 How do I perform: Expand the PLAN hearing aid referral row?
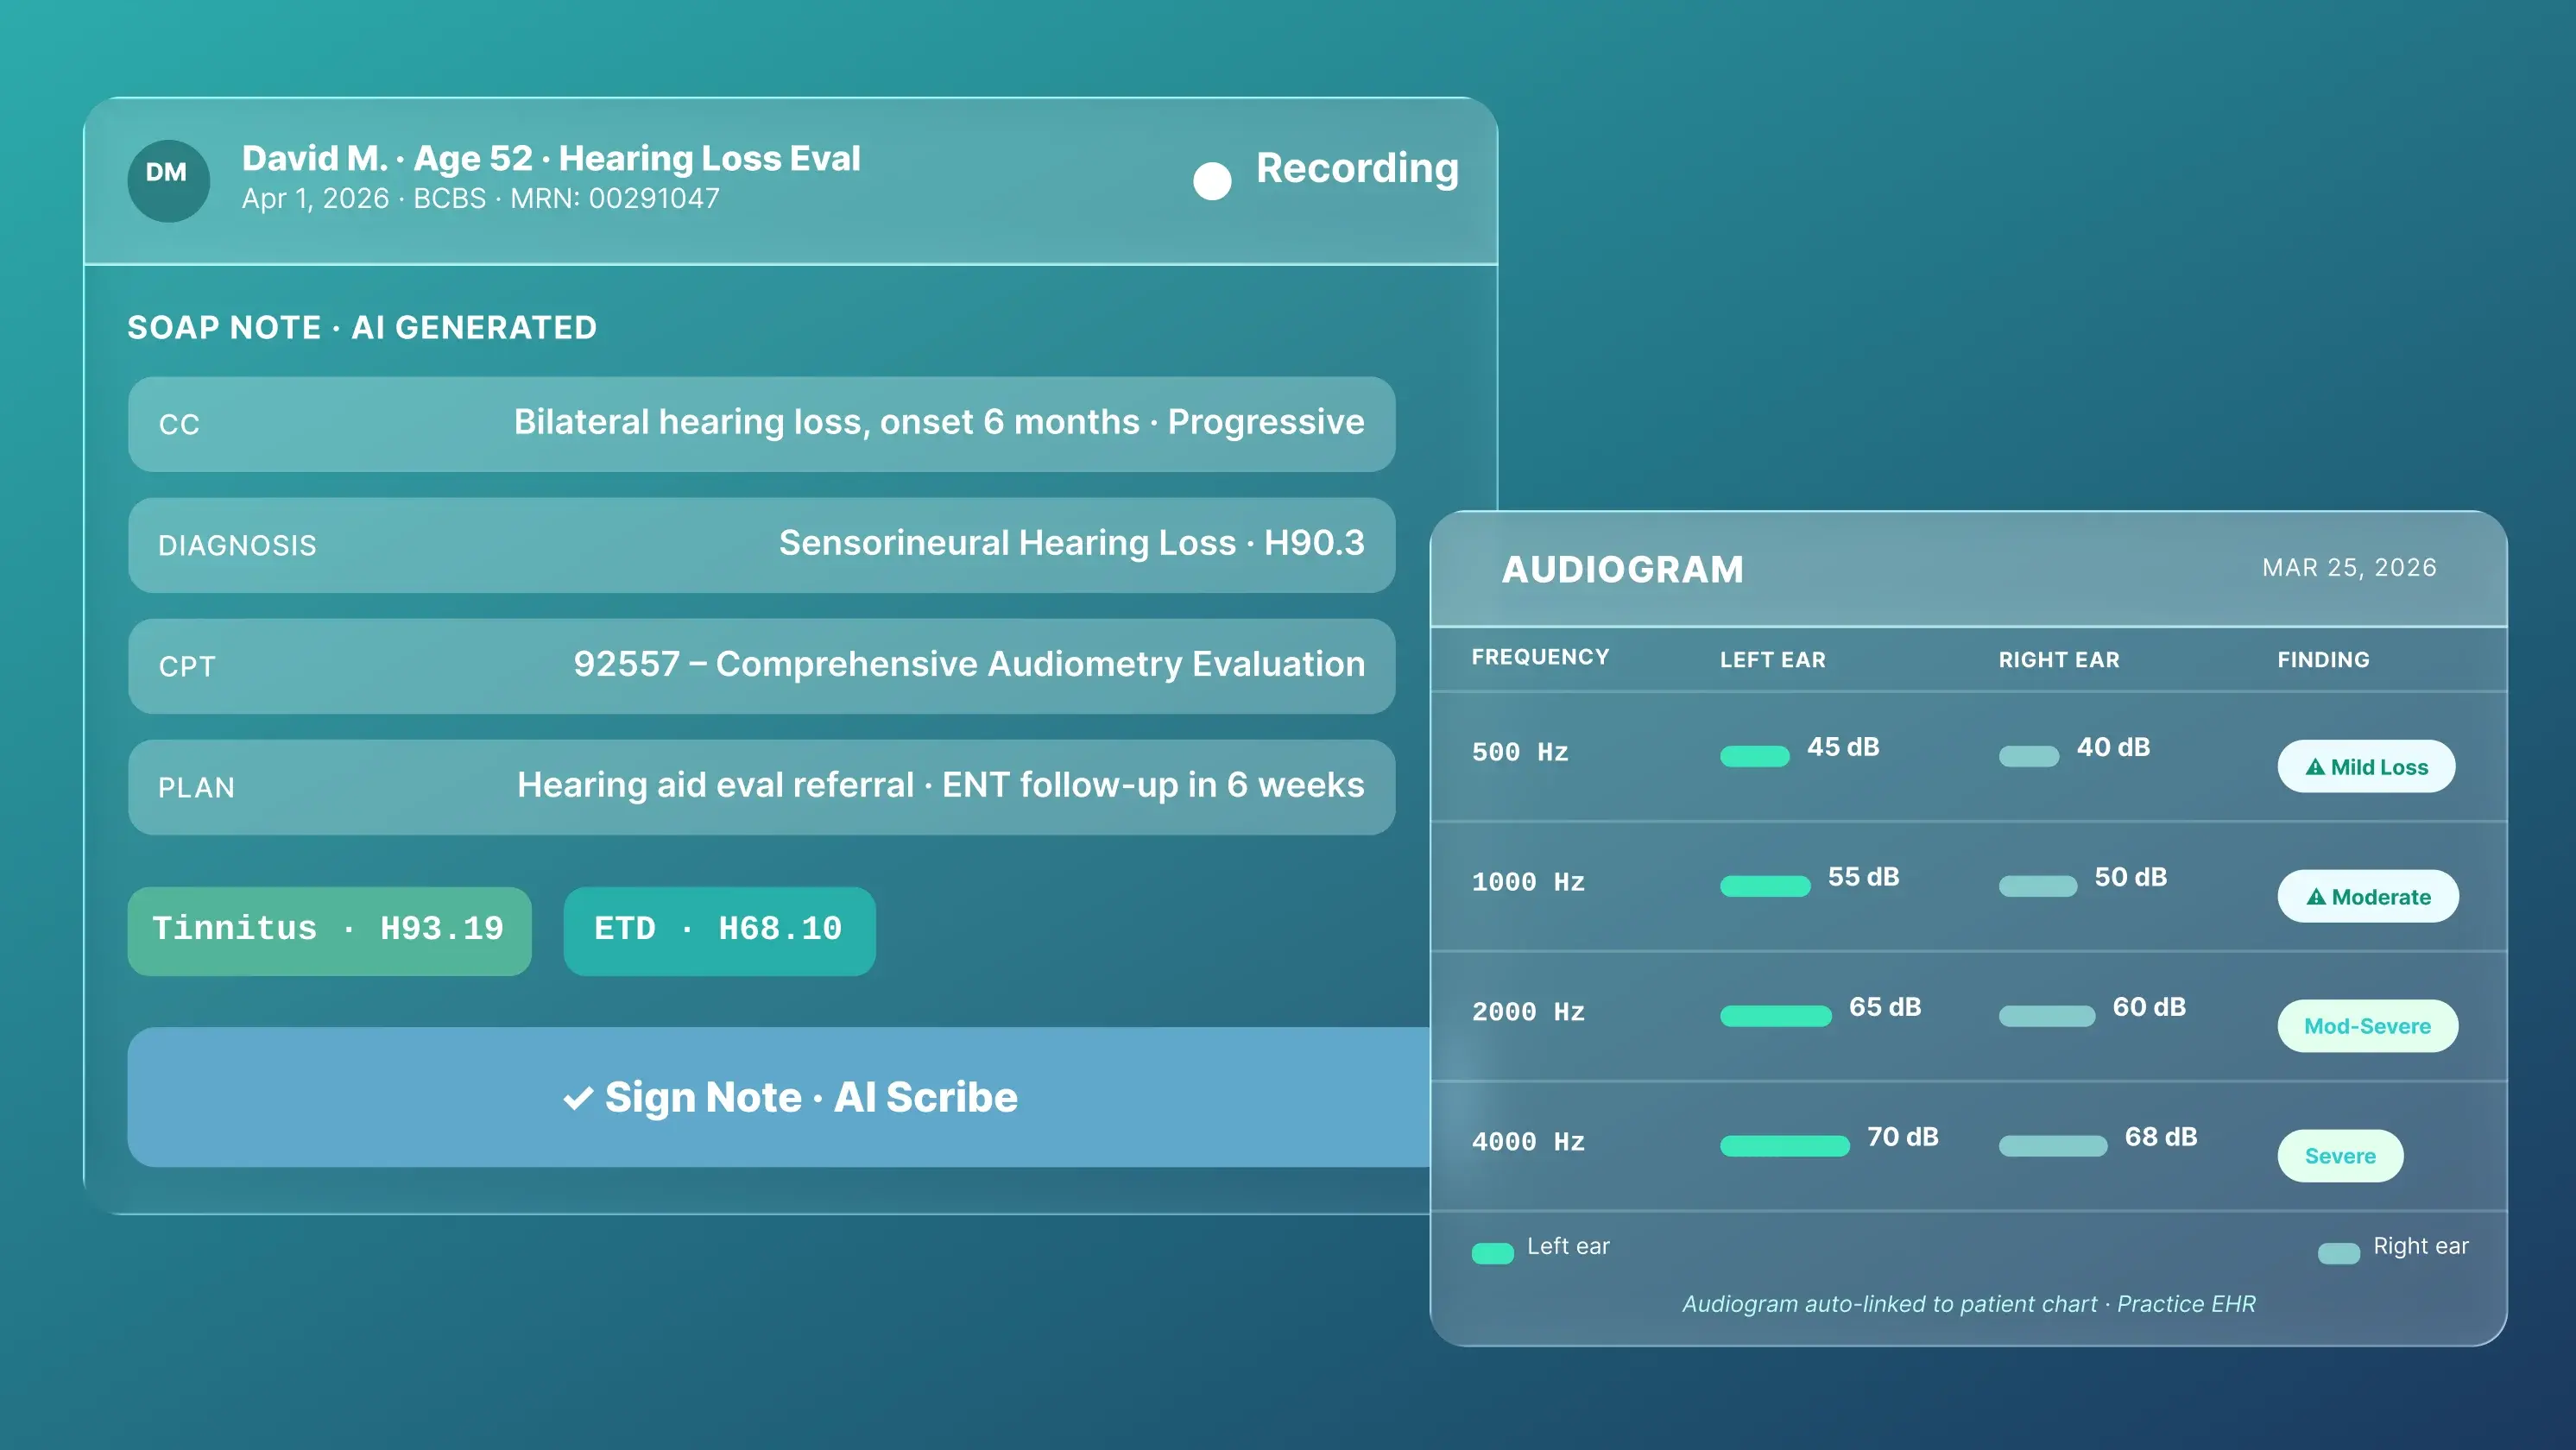pos(760,787)
